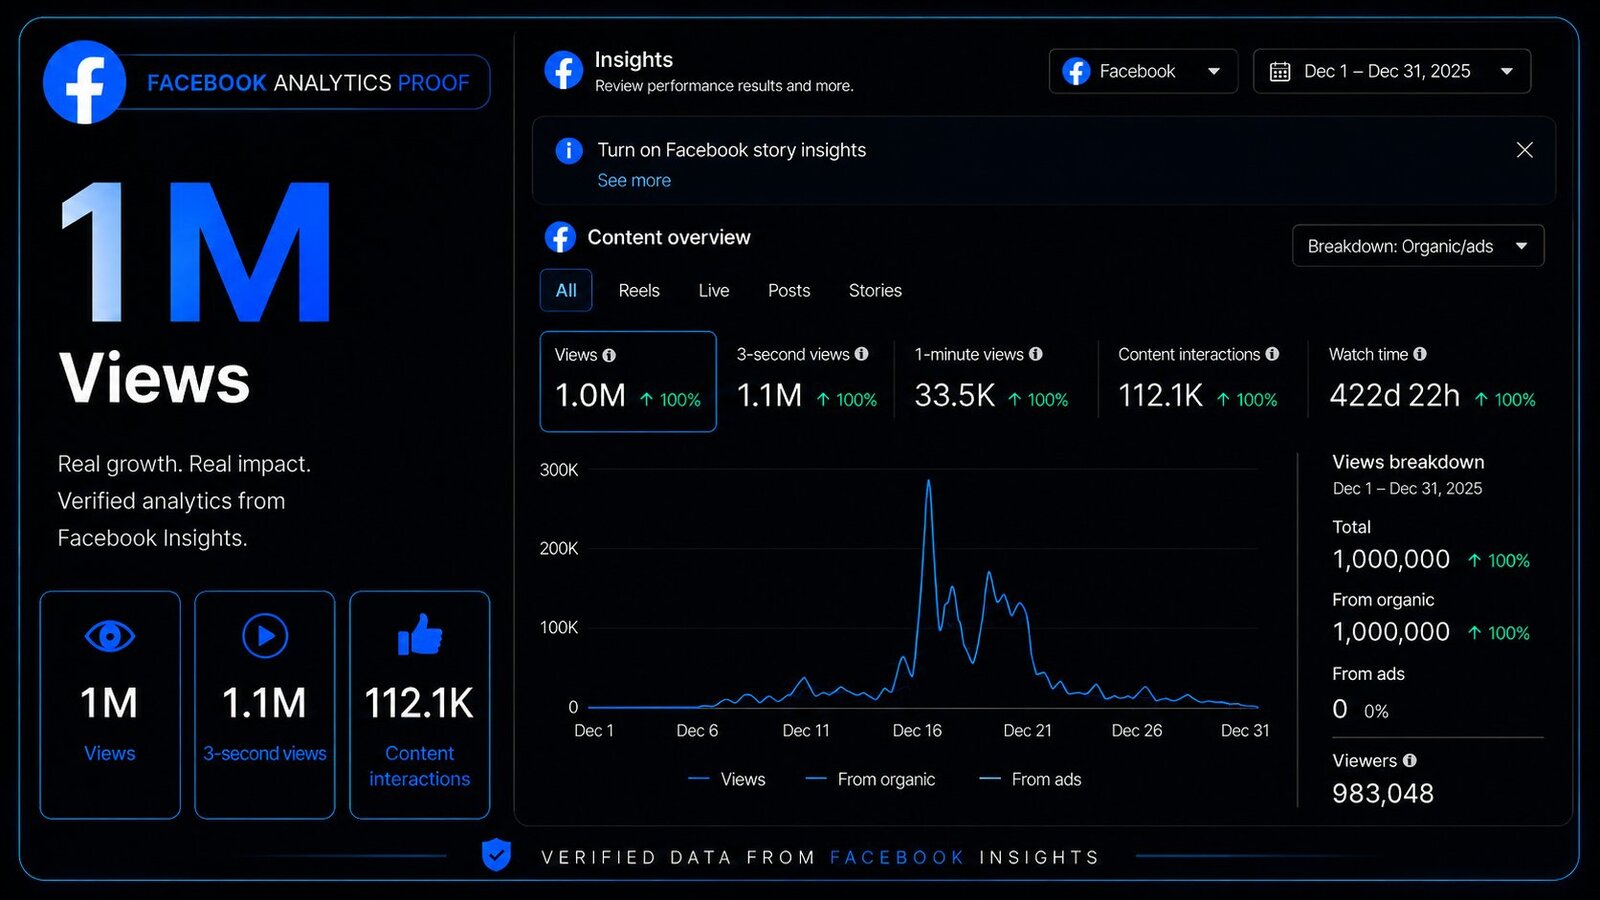The width and height of the screenshot is (1600, 900).
Task: Click the Facebook icon beside Insights heading
Action: [x=563, y=70]
